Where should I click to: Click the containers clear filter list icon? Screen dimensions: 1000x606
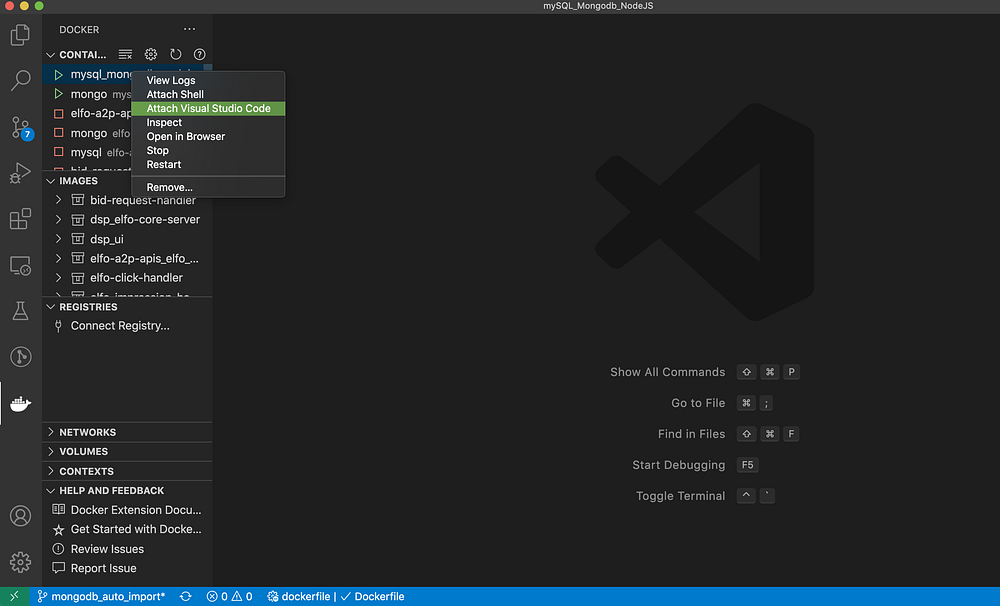click(x=126, y=54)
